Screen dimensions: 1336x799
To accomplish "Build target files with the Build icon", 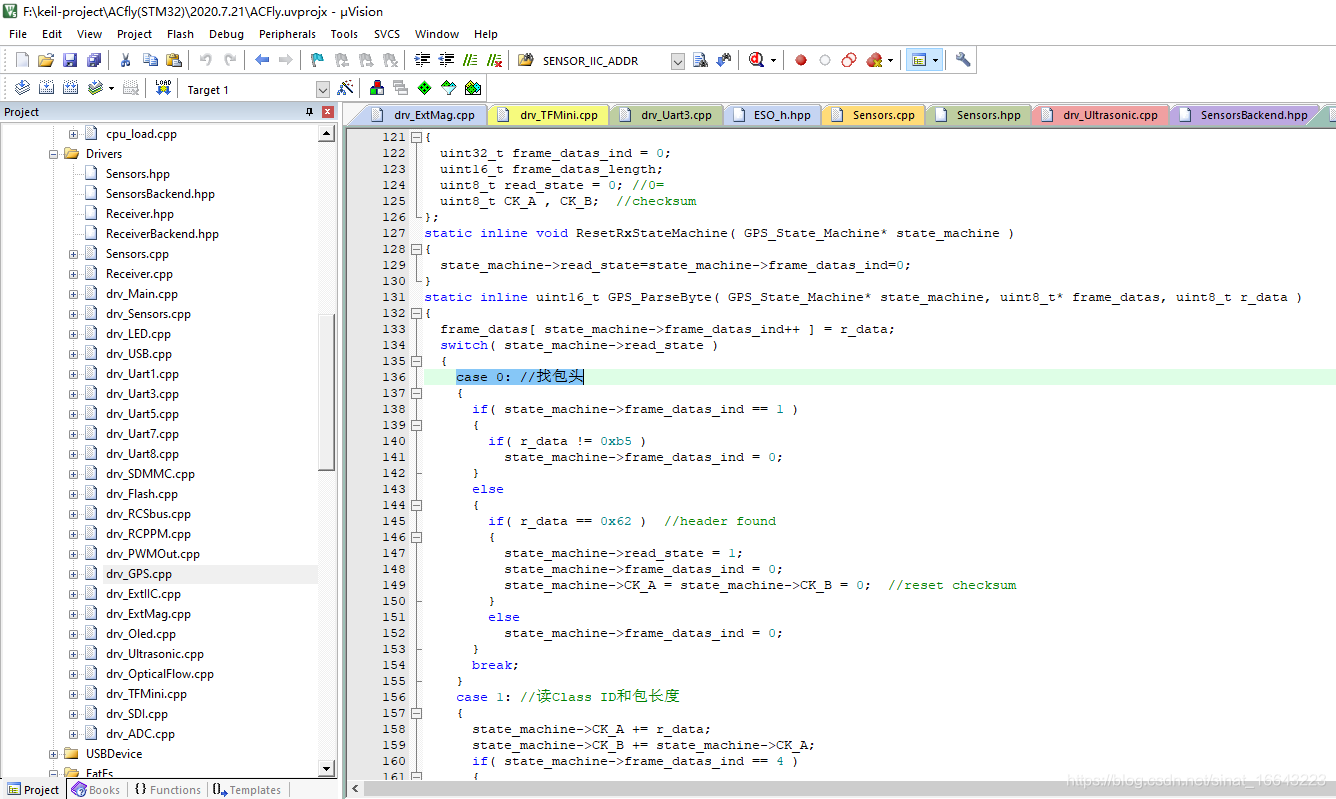I will 46,88.
